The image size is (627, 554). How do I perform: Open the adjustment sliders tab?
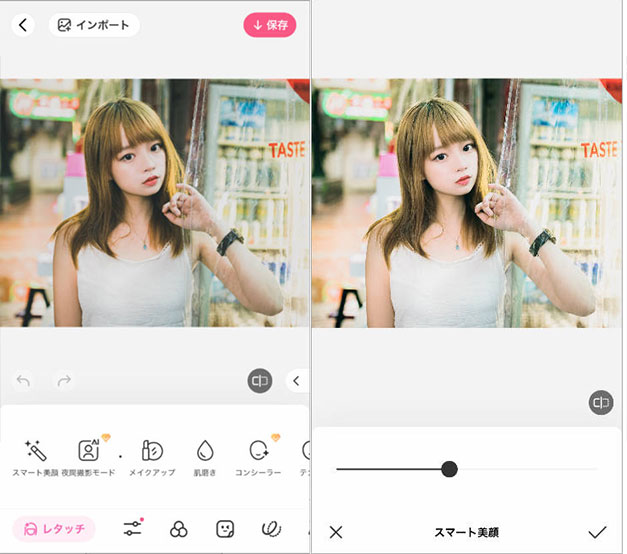click(133, 528)
